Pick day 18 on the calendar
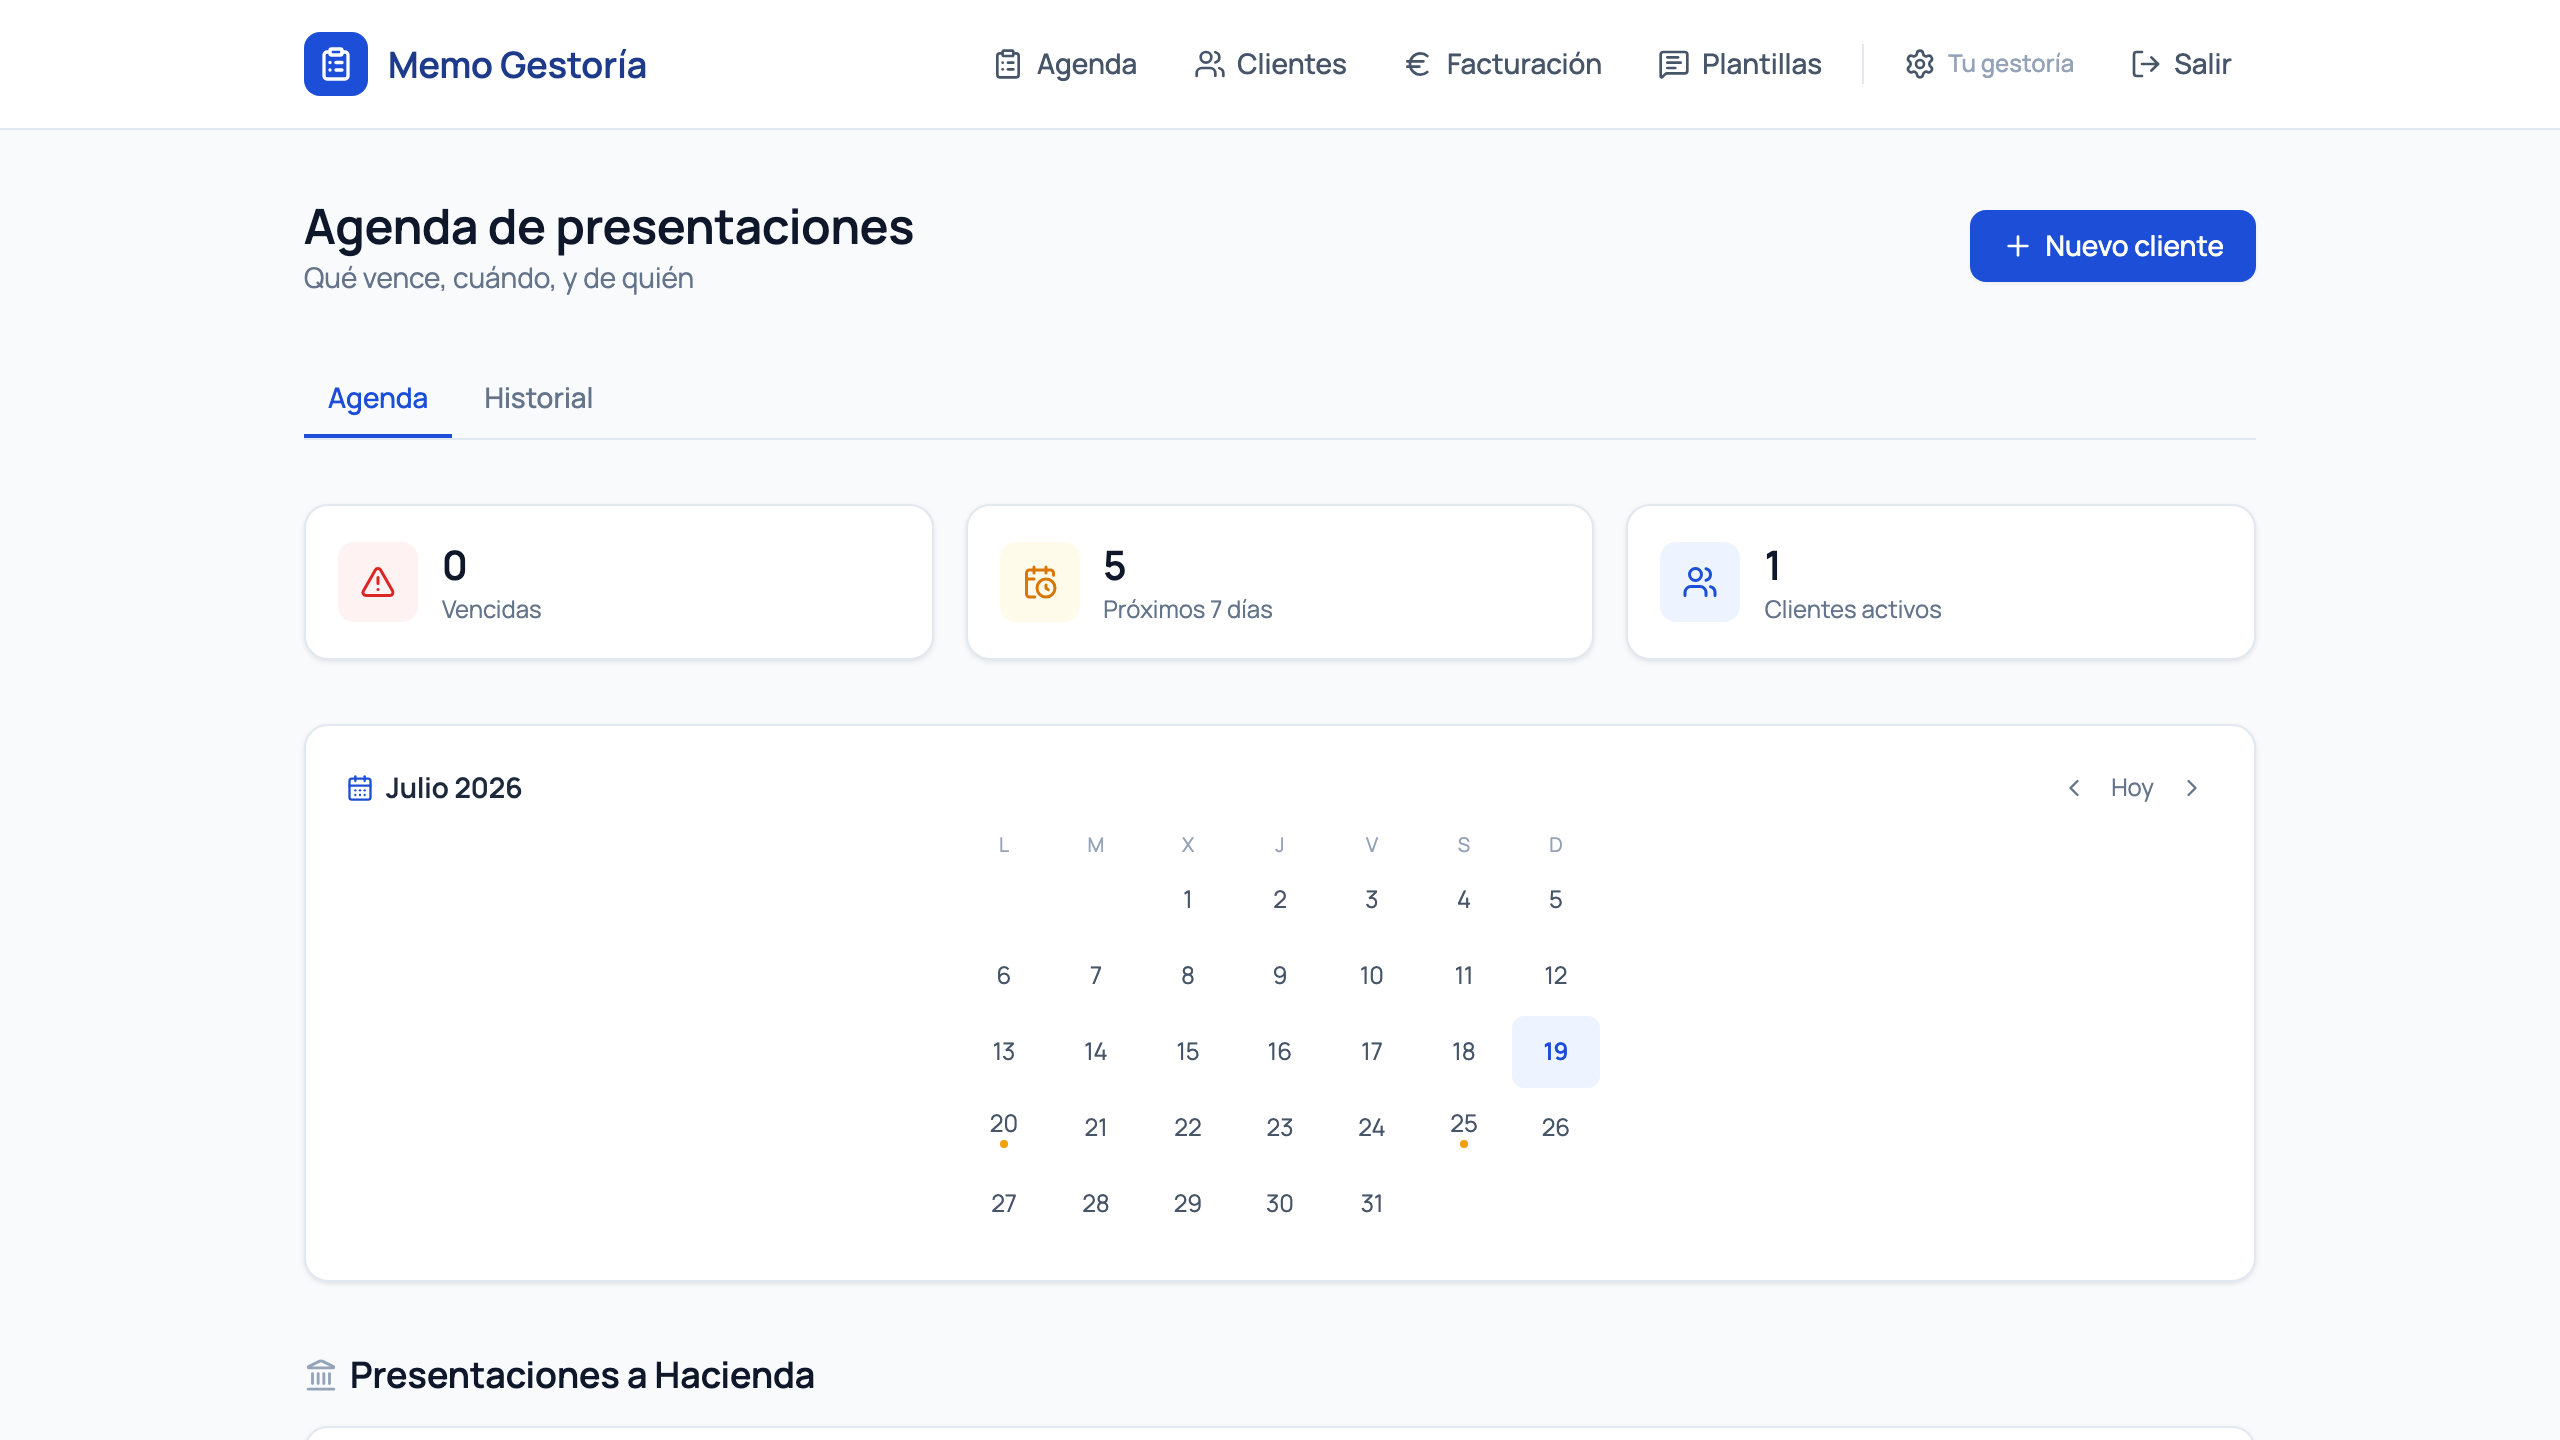 coord(1464,1052)
